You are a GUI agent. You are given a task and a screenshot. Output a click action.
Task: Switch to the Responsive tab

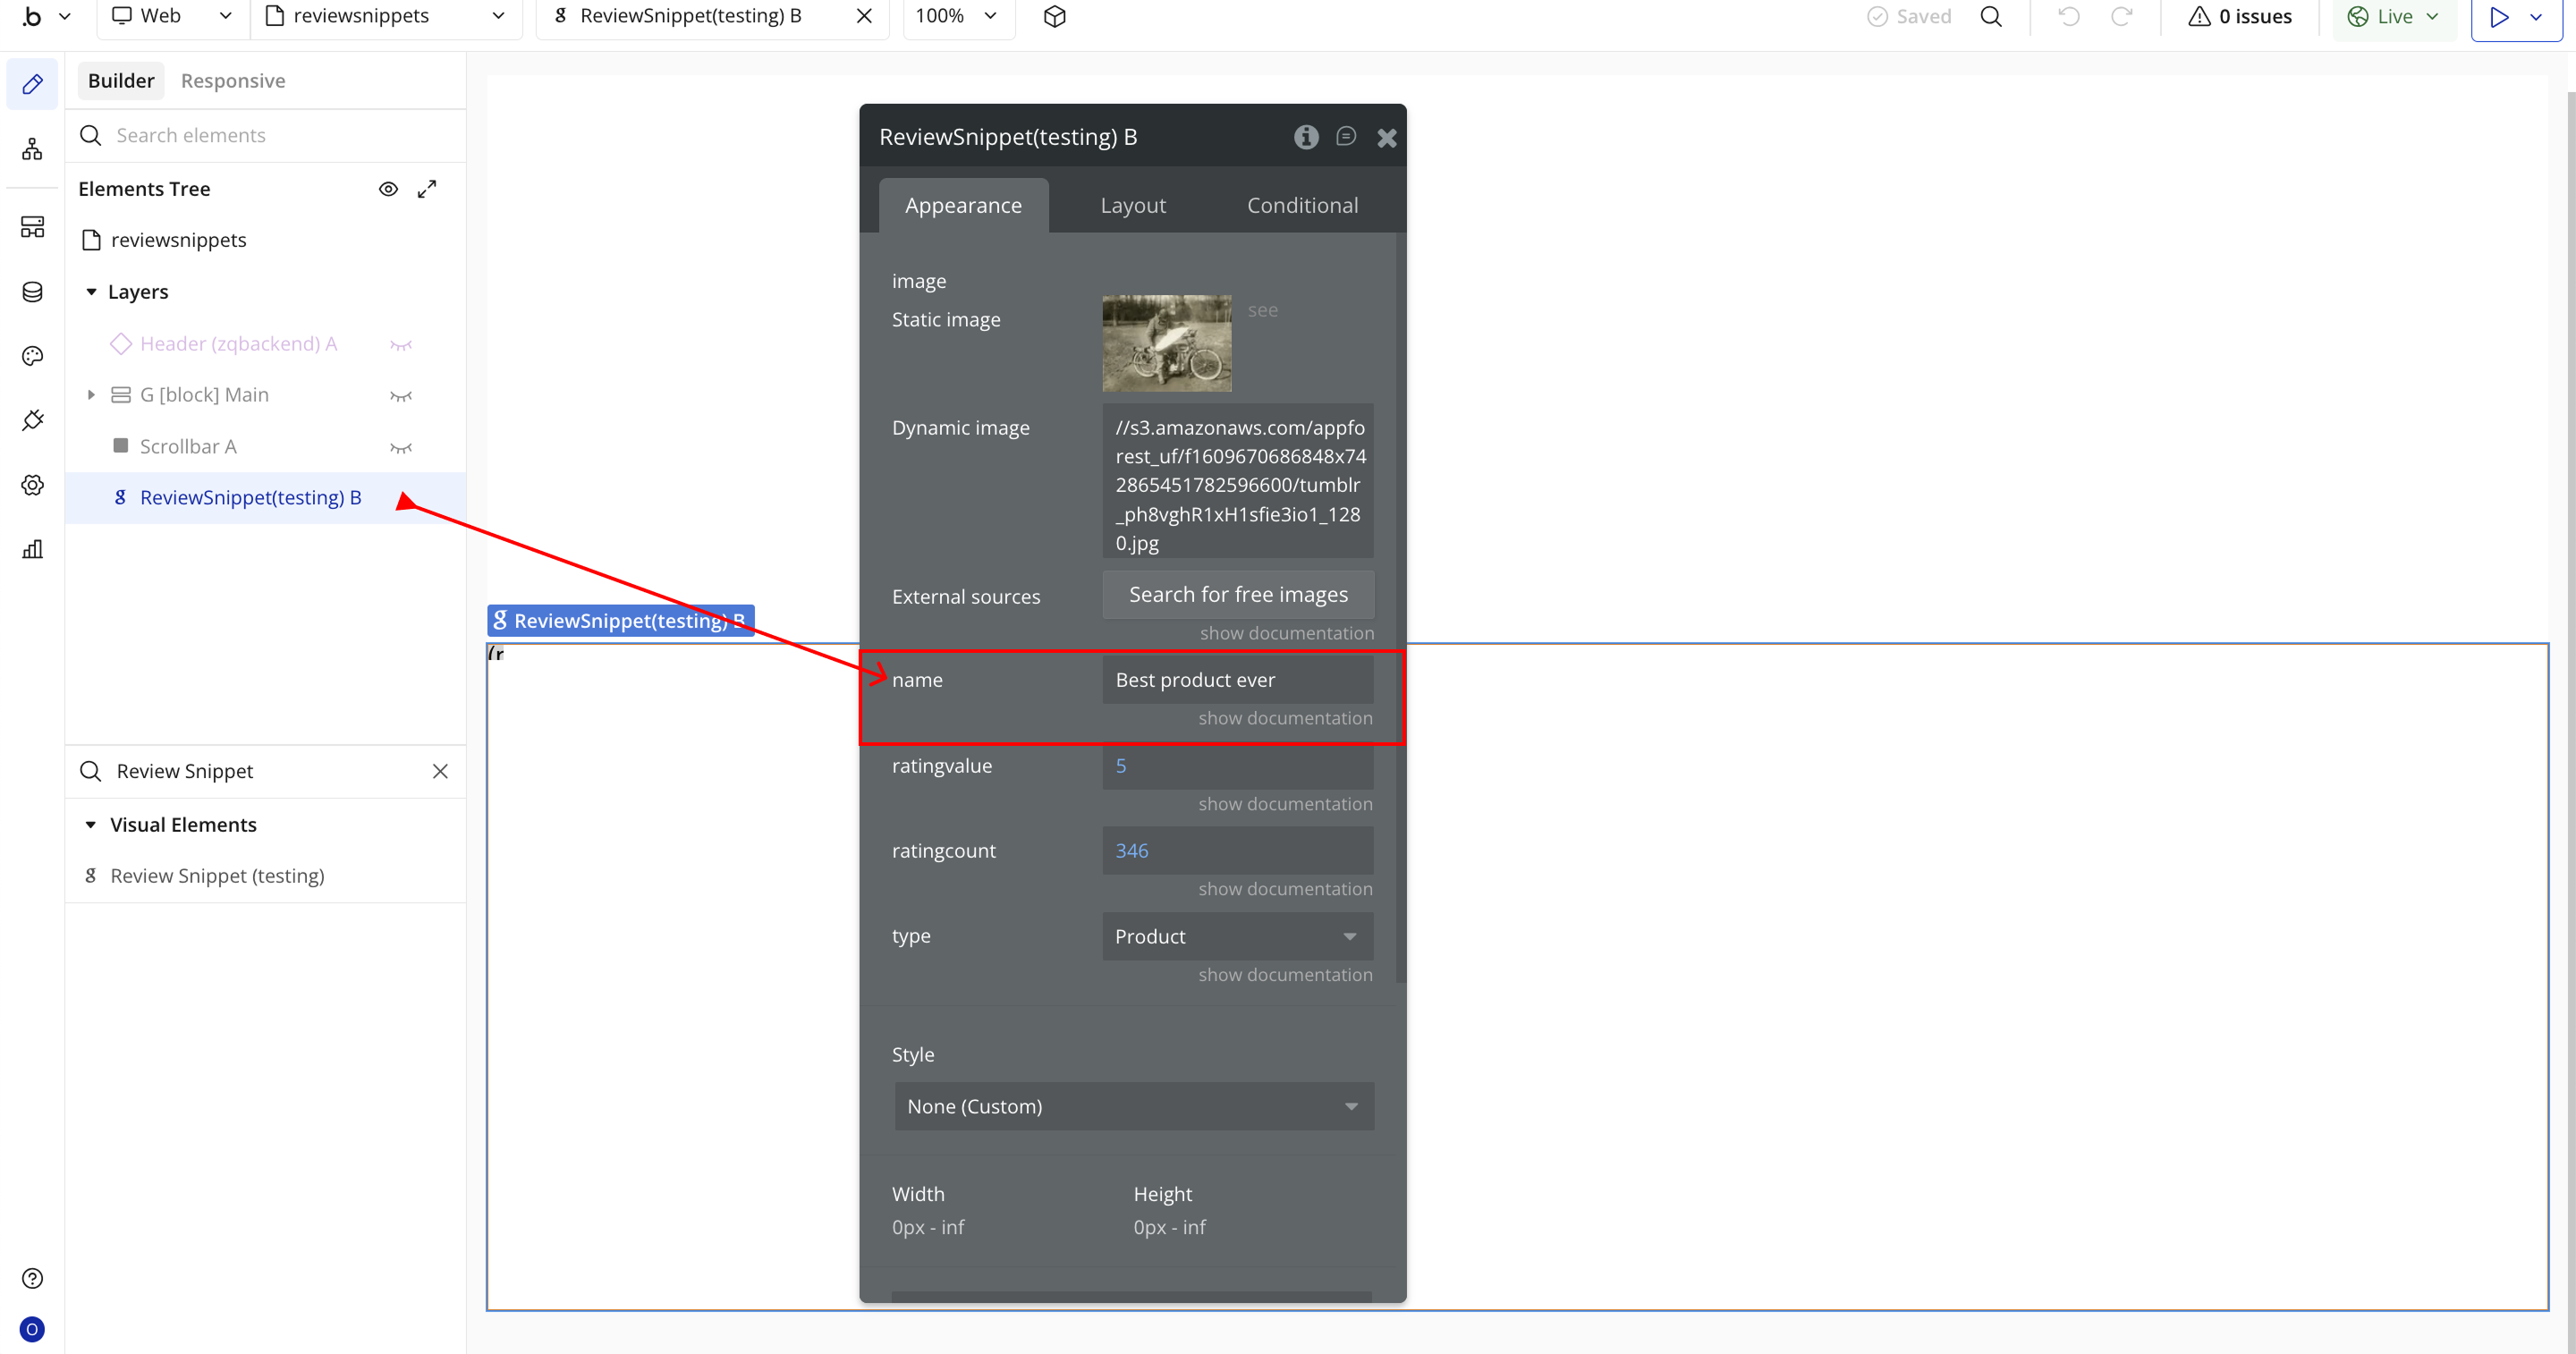click(x=233, y=81)
